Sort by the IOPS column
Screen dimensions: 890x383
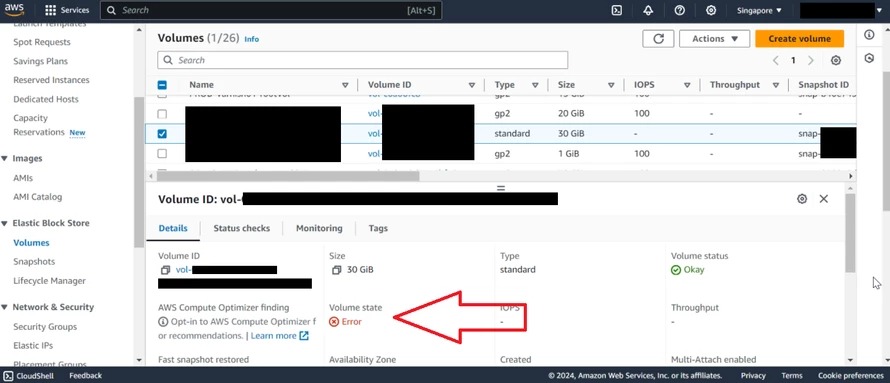[687, 85]
